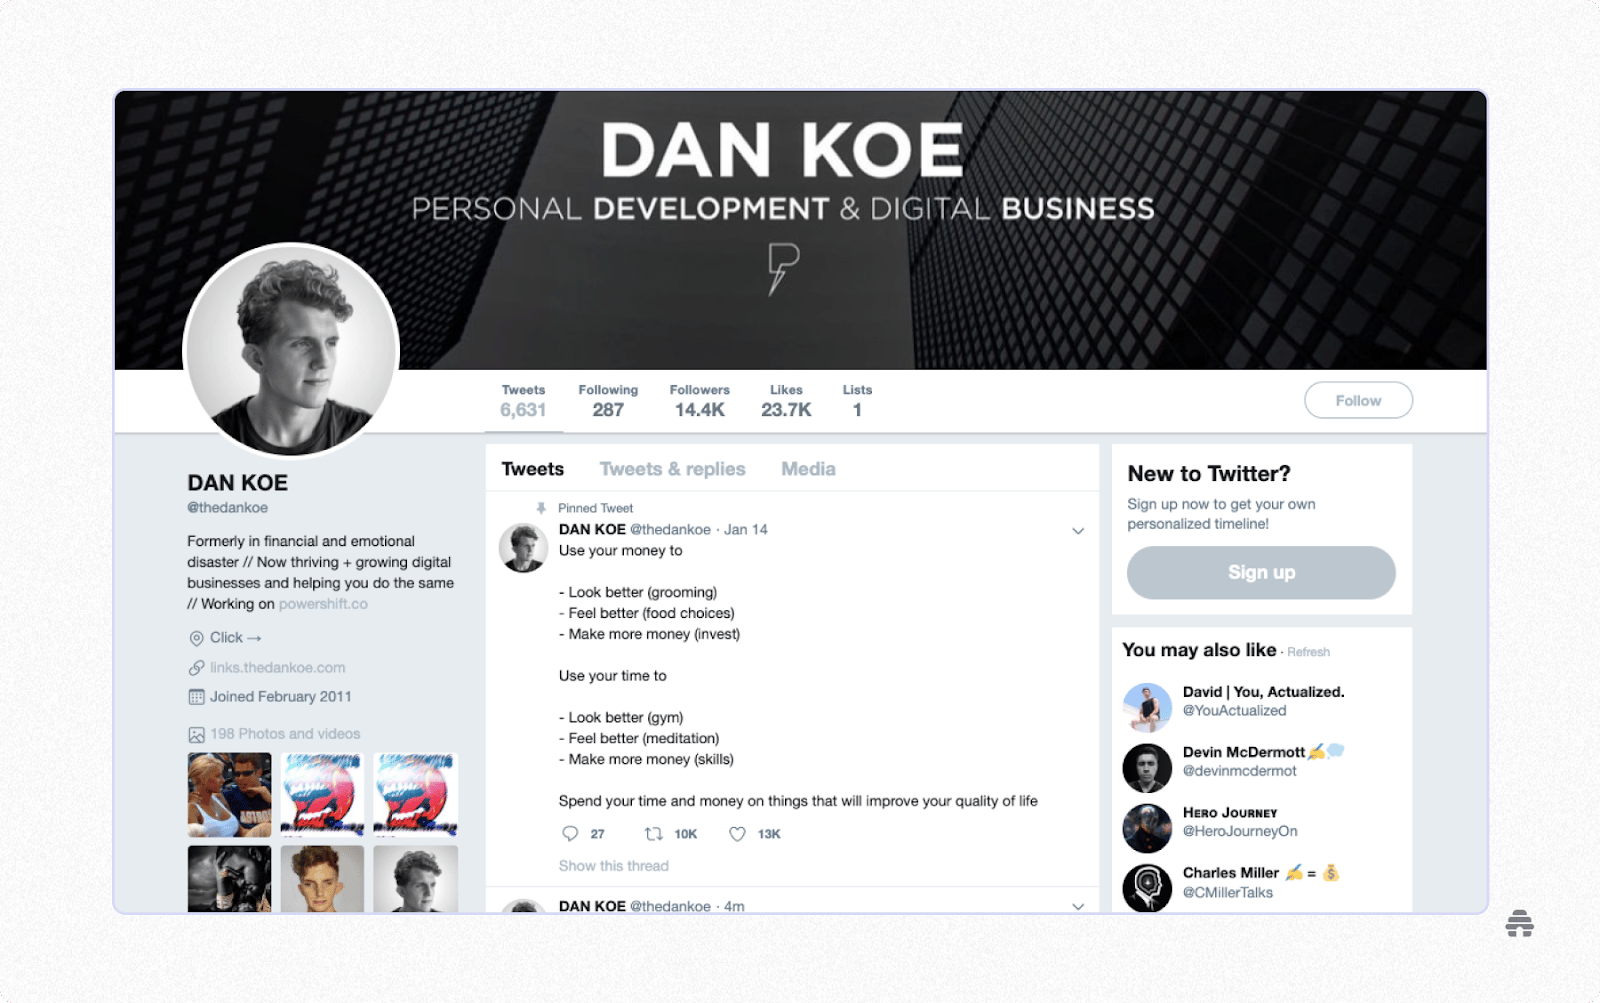Click the reply icon on pinned tweet

pyautogui.click(x=570, y=833)
